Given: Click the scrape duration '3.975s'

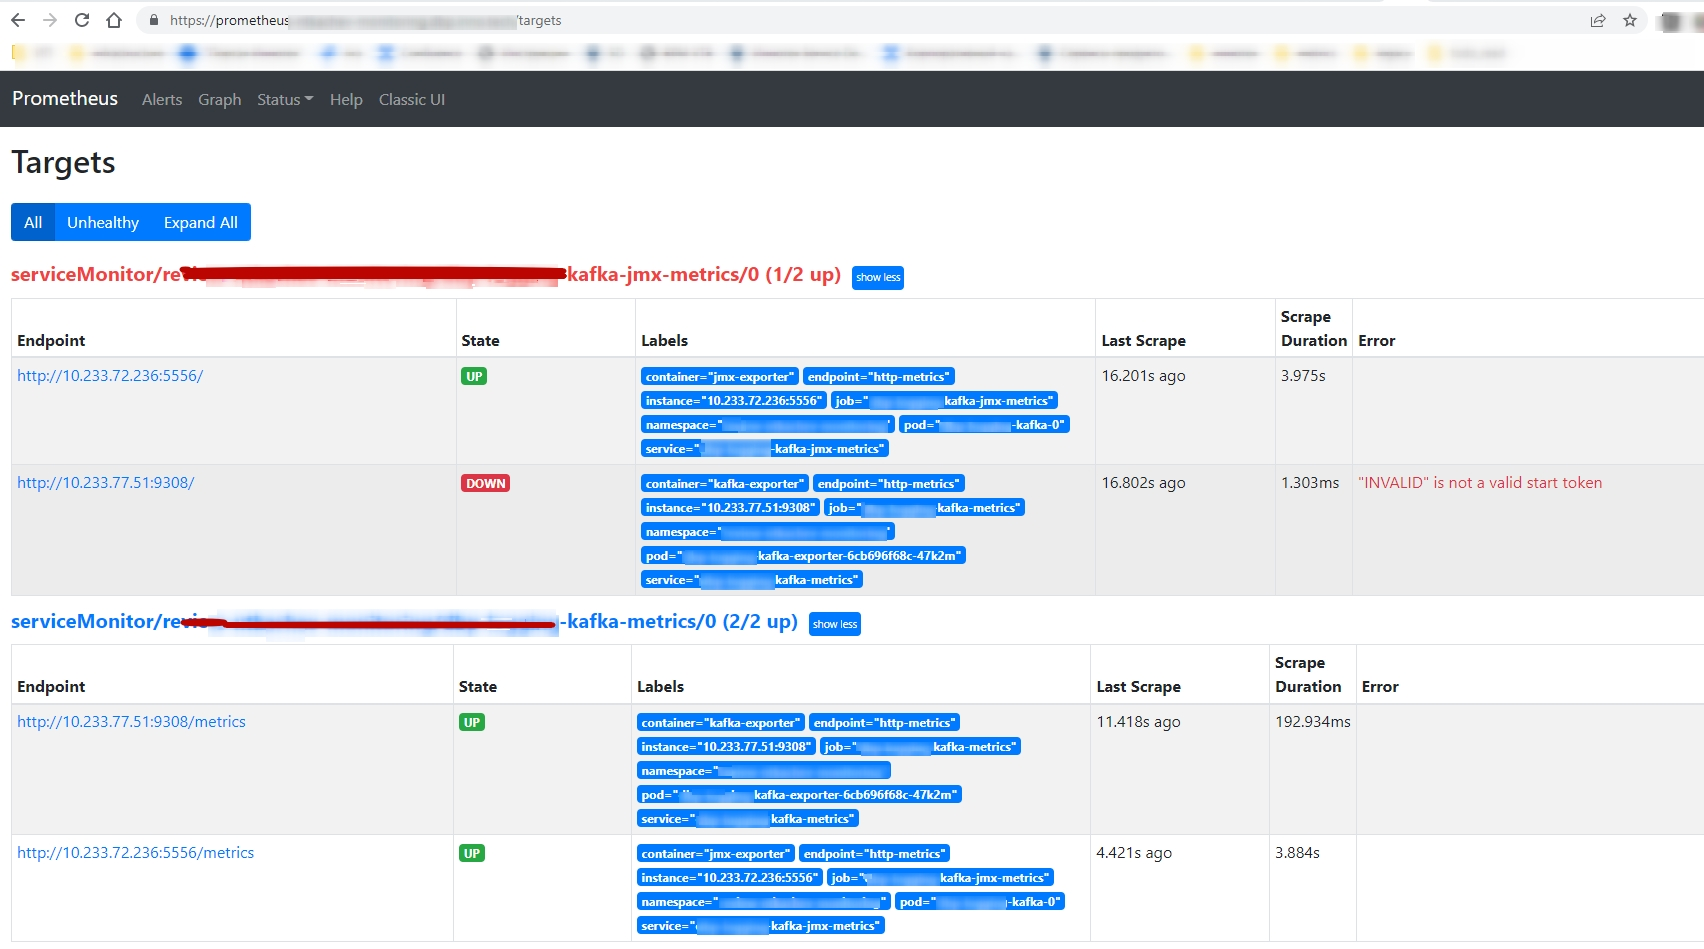Looking at the screenshot, I should coord(1303,376).
